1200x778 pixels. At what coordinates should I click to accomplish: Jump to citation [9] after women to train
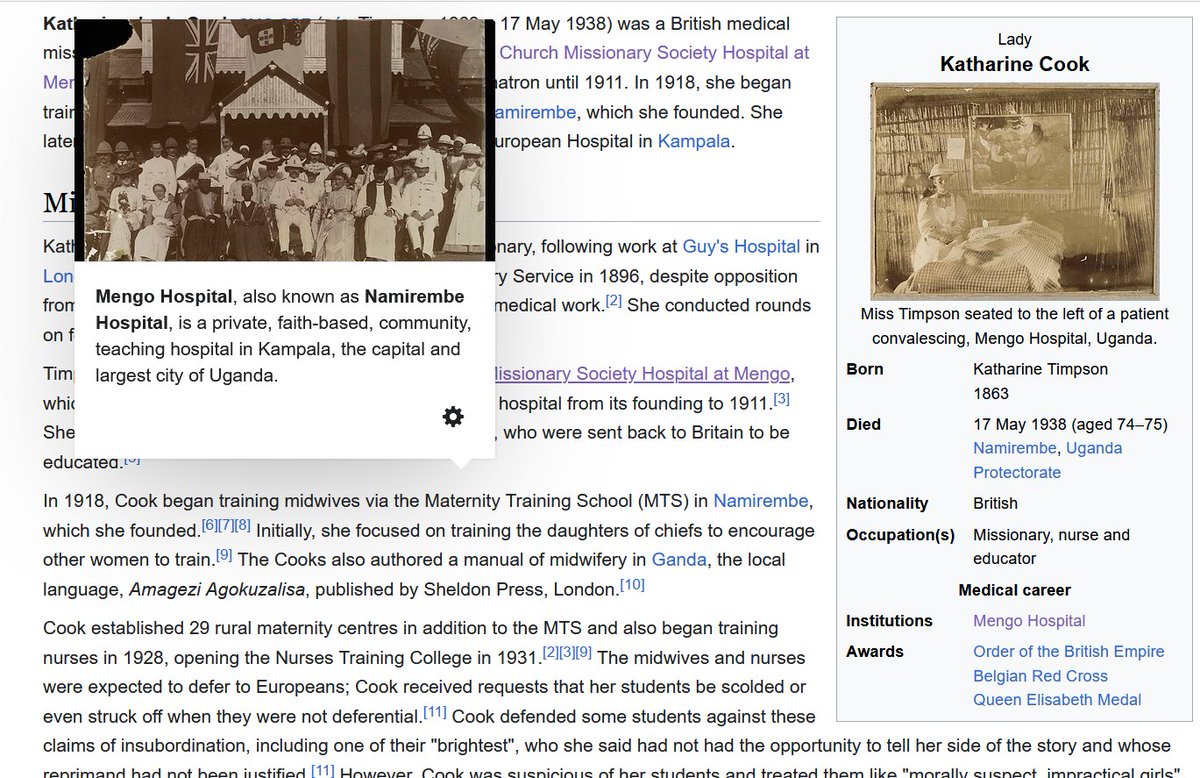(224, 554)
